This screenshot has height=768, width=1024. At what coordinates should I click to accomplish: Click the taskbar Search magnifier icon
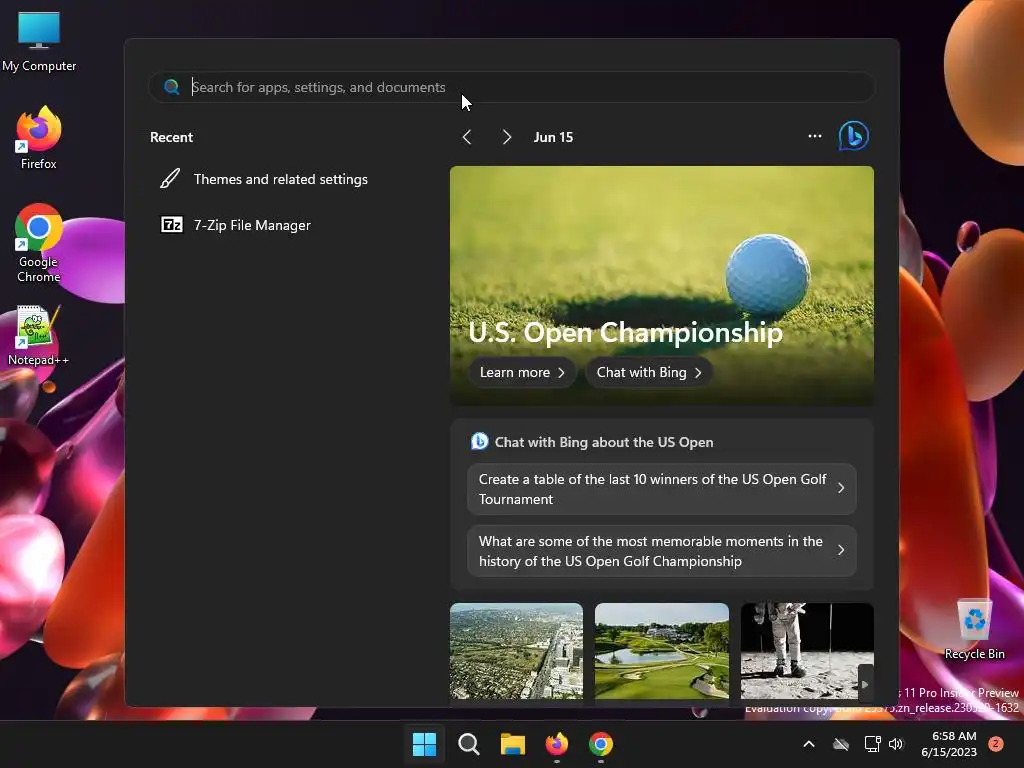pyautogui.click(x=469, y=744)
